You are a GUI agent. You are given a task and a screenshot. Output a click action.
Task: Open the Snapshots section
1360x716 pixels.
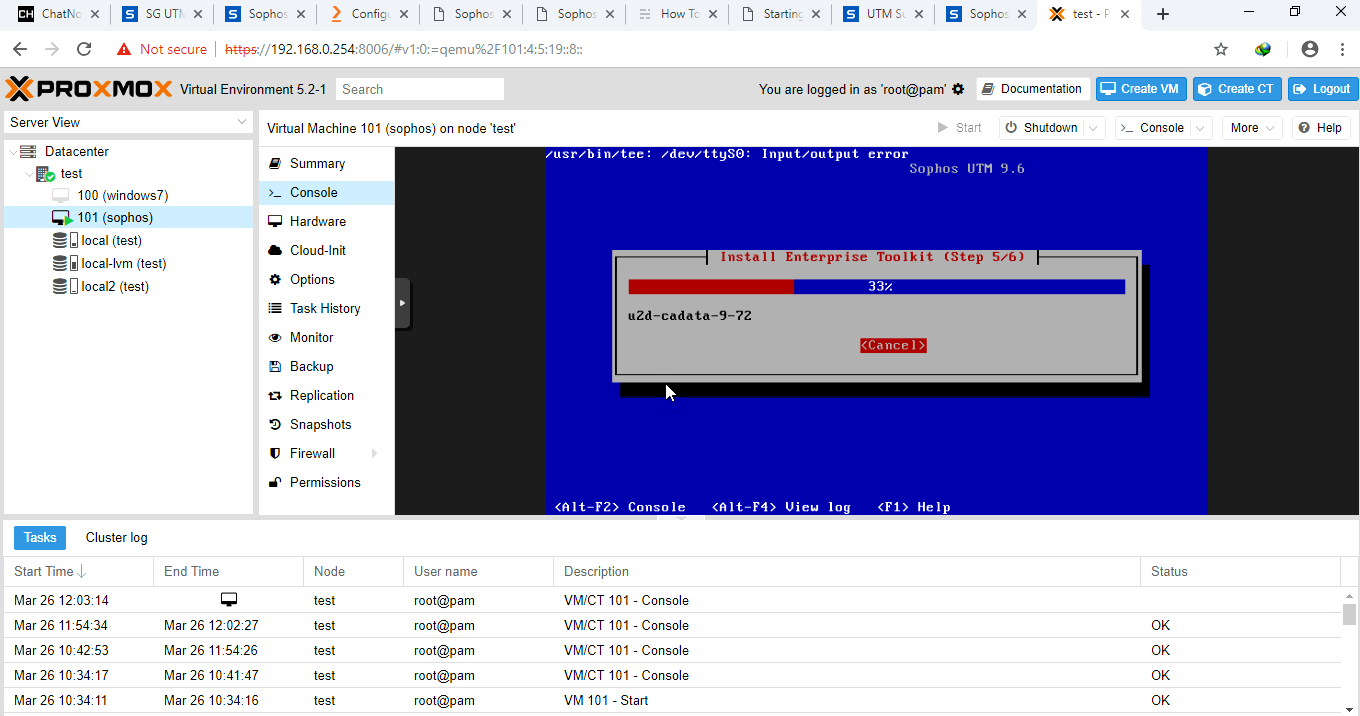coord(327,424)
